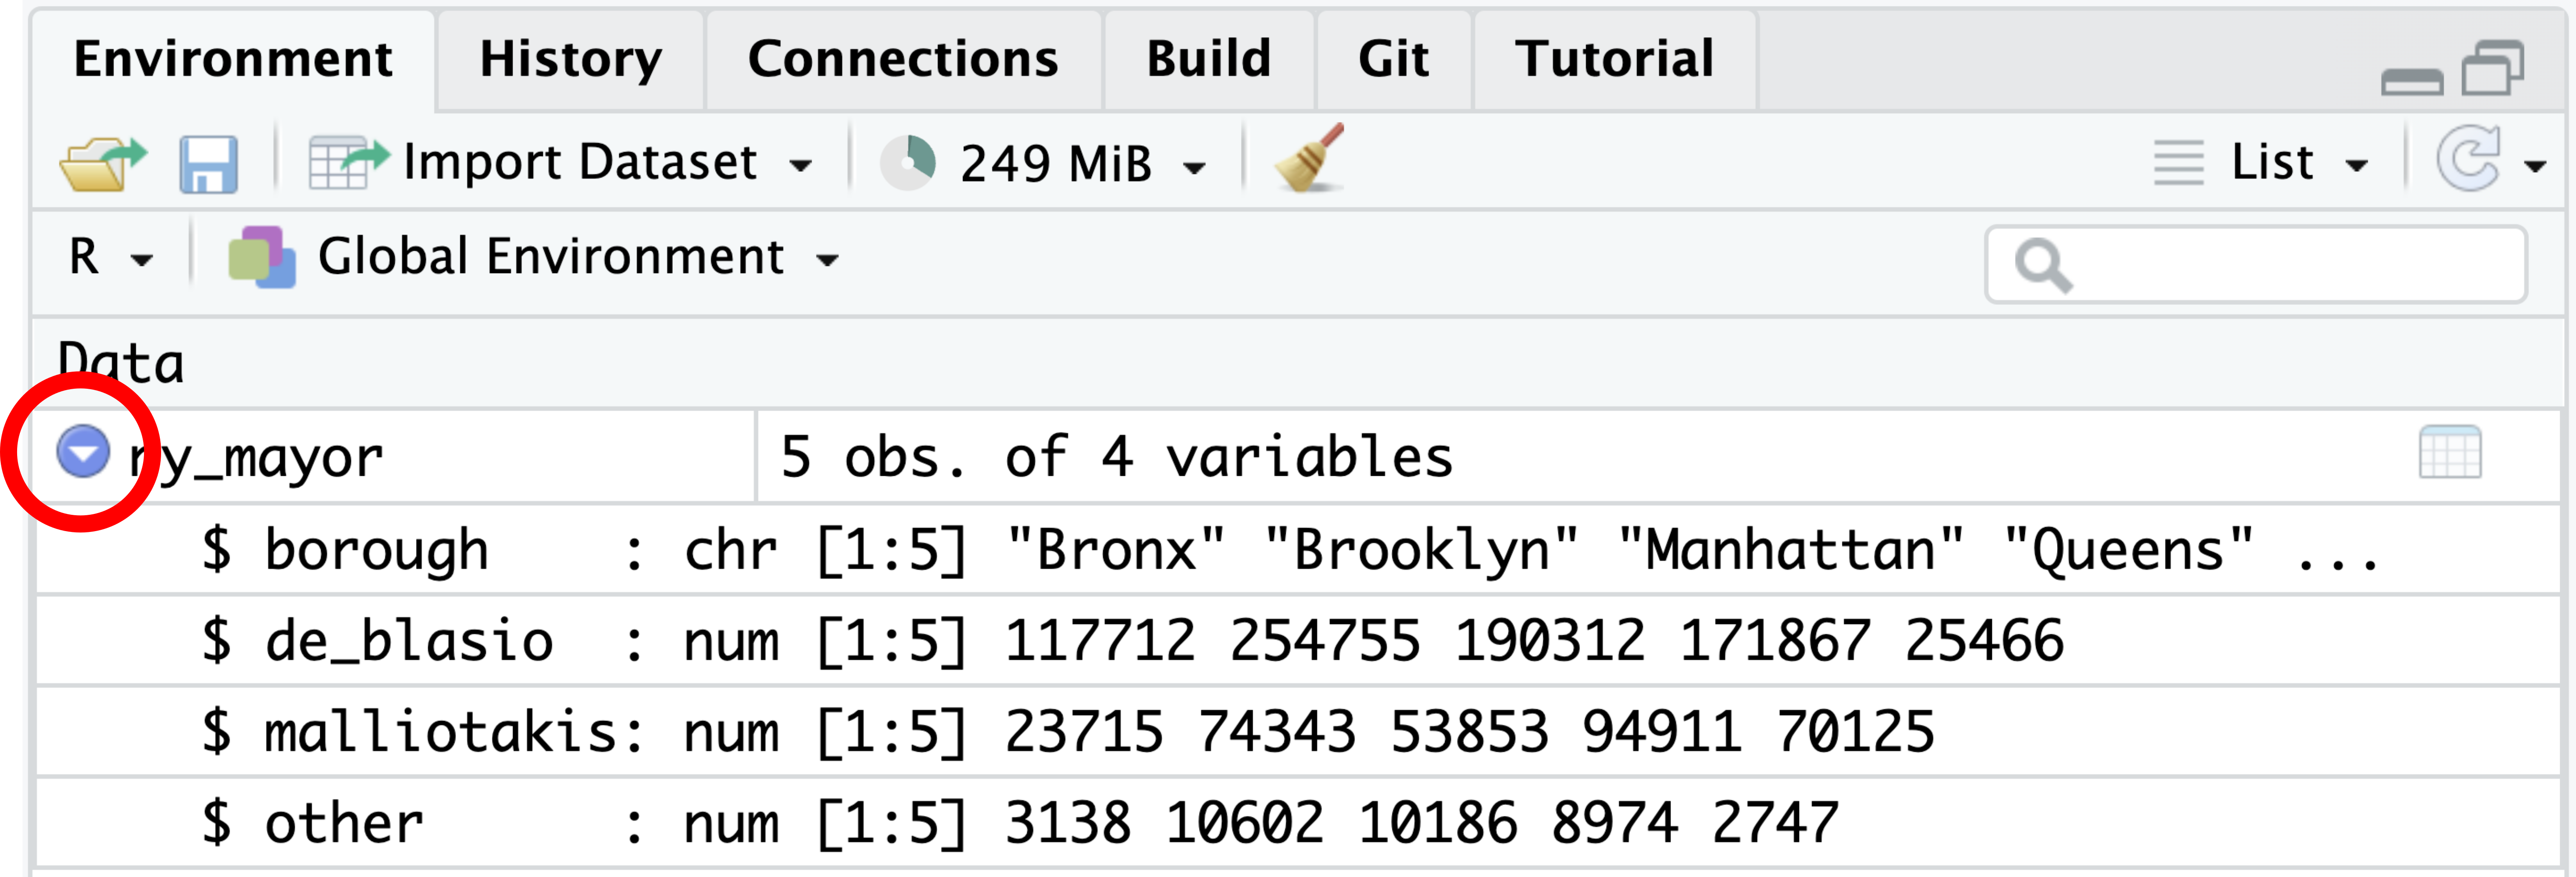2576x877 pixels.
Task: Click the Global Environment colored squares icon
Action: click(x=262, y=257)
